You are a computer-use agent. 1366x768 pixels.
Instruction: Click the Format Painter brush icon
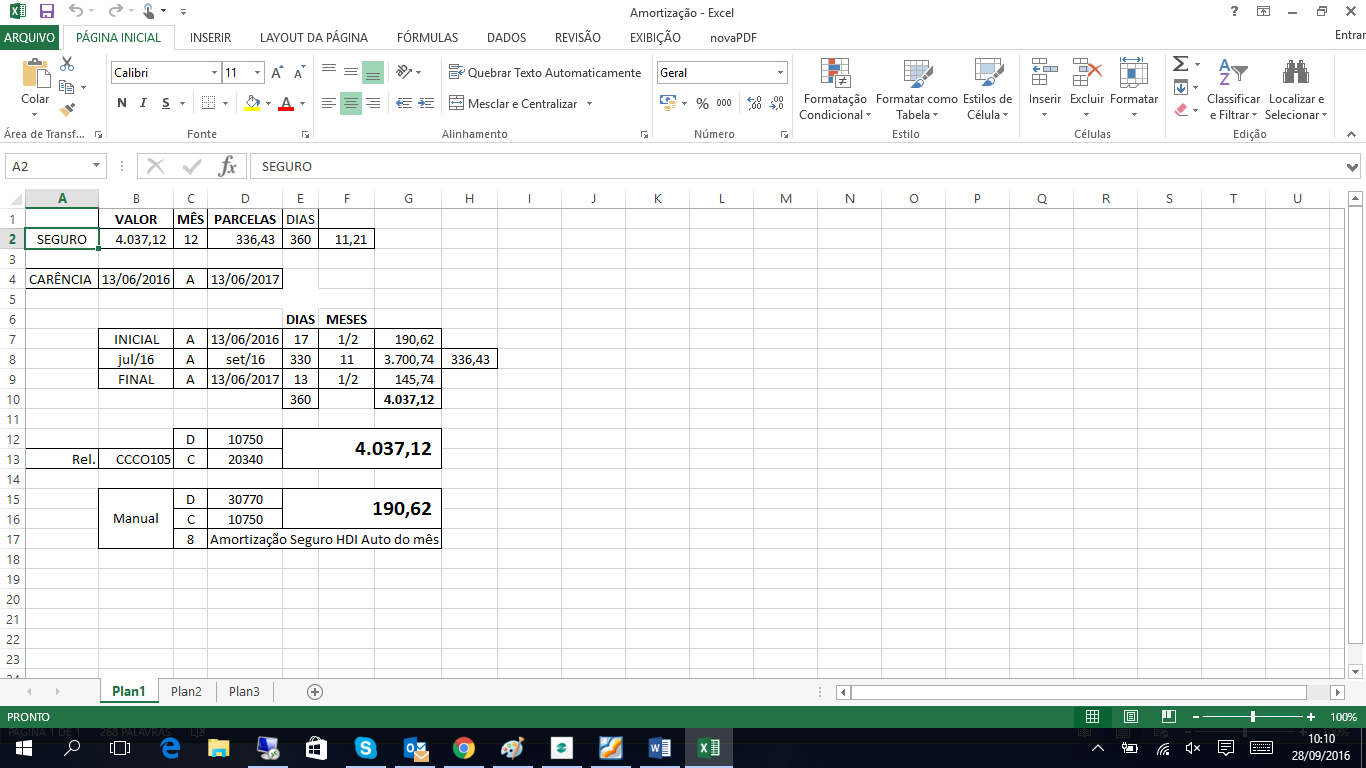[x=67, y=110]
